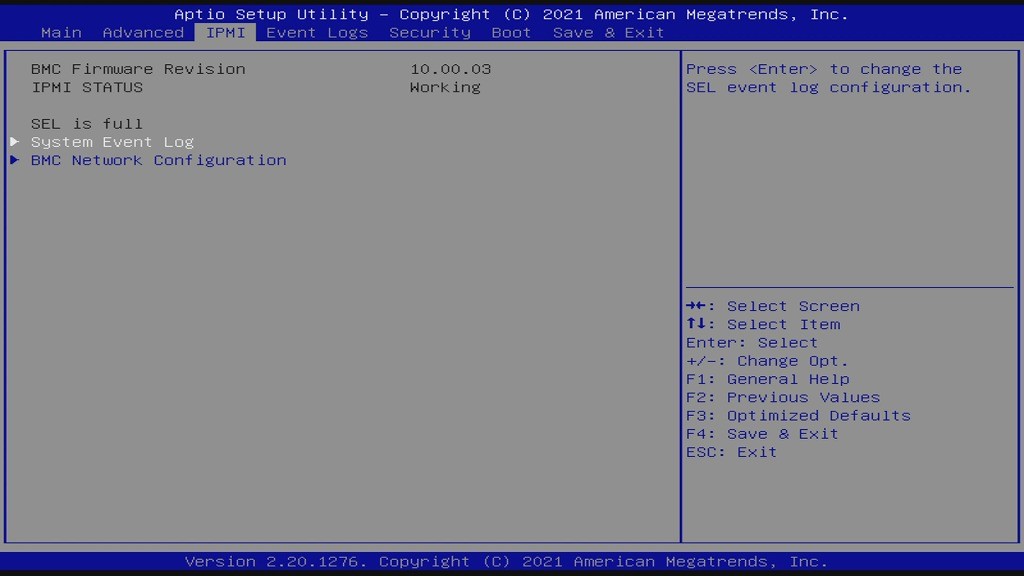Click the F4: Save & Exit hint
This screenshot has width=1024, height=576.
762,434
